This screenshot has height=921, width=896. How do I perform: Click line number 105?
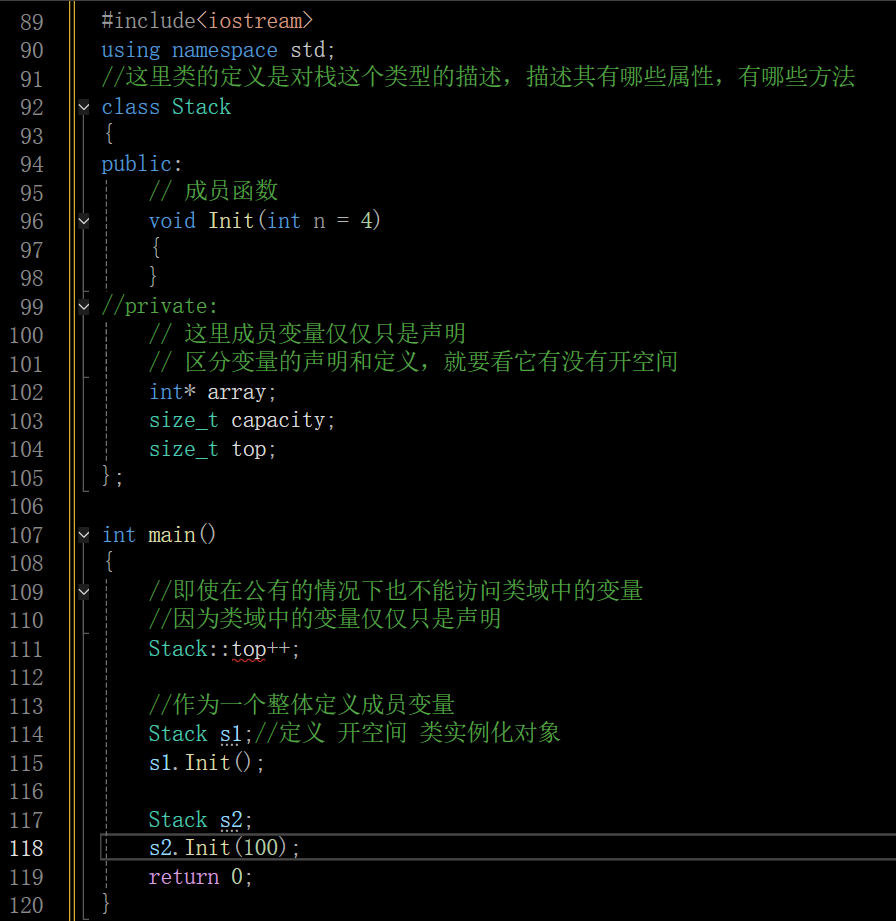(x=31, y=478)
